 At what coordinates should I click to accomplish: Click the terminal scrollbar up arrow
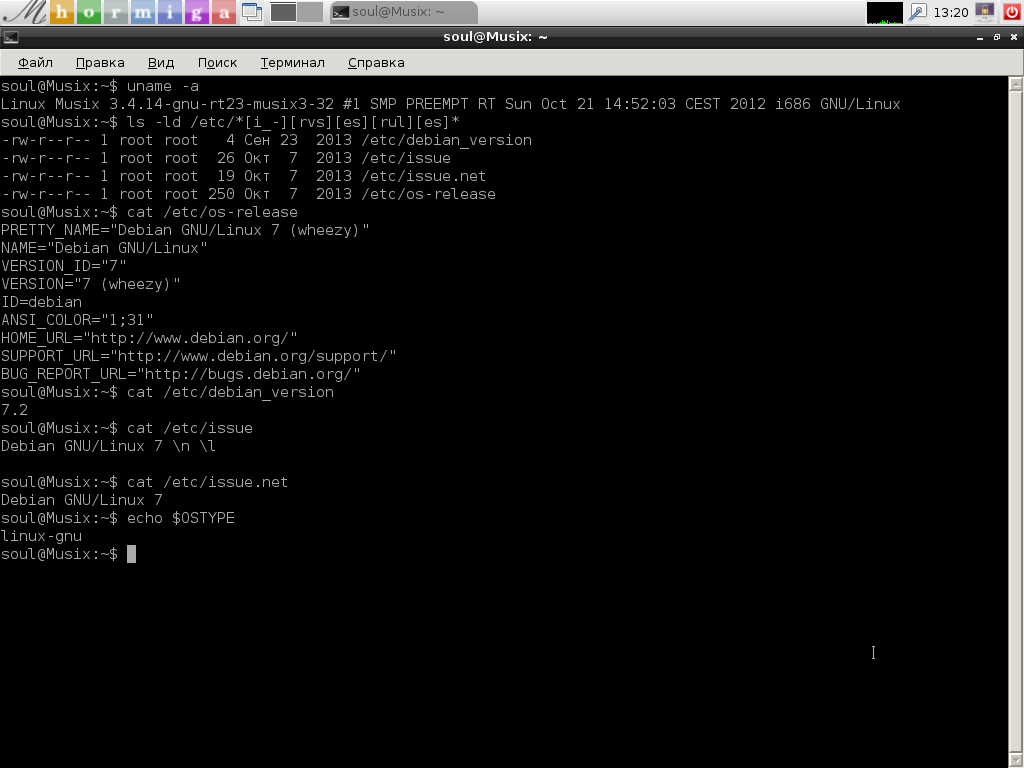coord(1016,84)
